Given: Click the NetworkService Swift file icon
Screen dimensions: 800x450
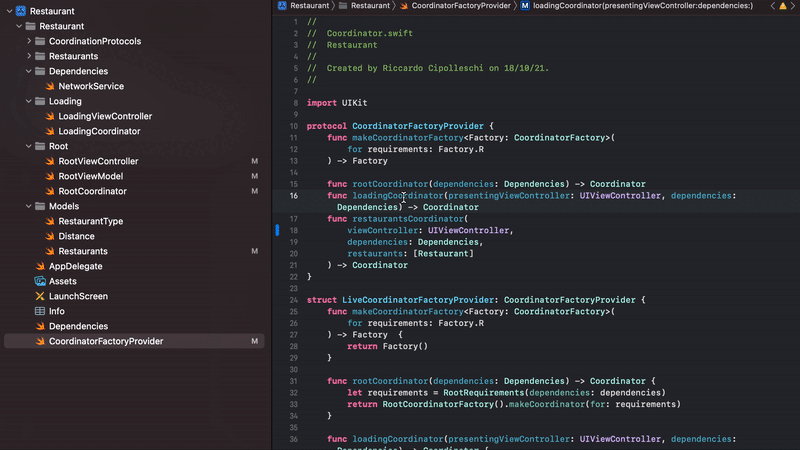Looking at the screenshot, I should click(x=50, y=86).
